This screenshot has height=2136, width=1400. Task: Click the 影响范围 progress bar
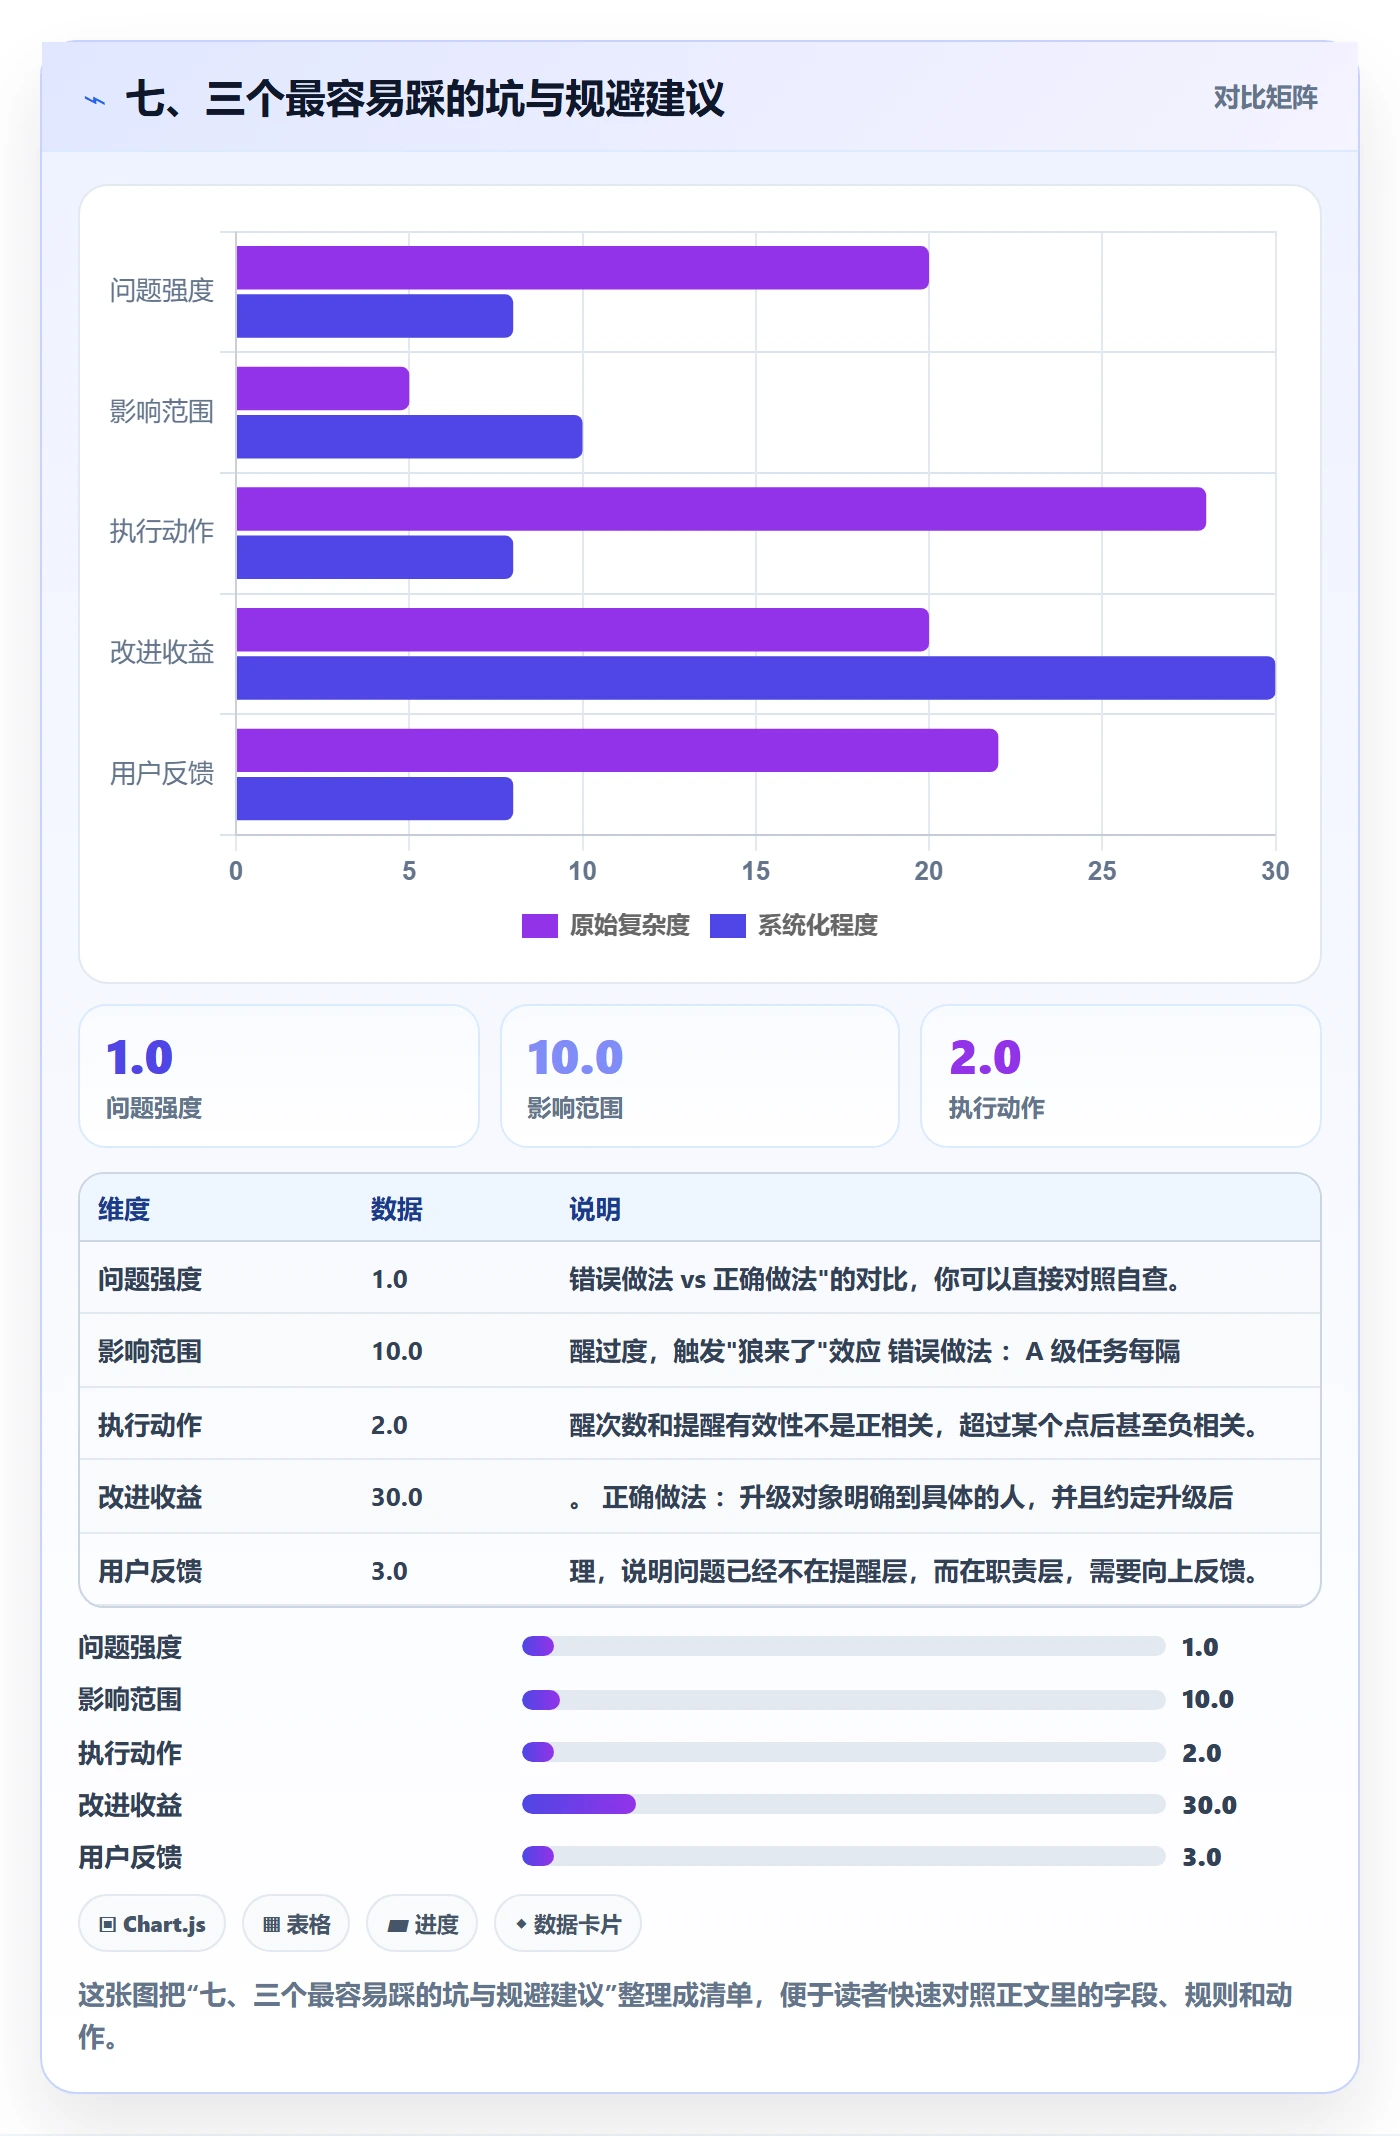point(843,1699)
